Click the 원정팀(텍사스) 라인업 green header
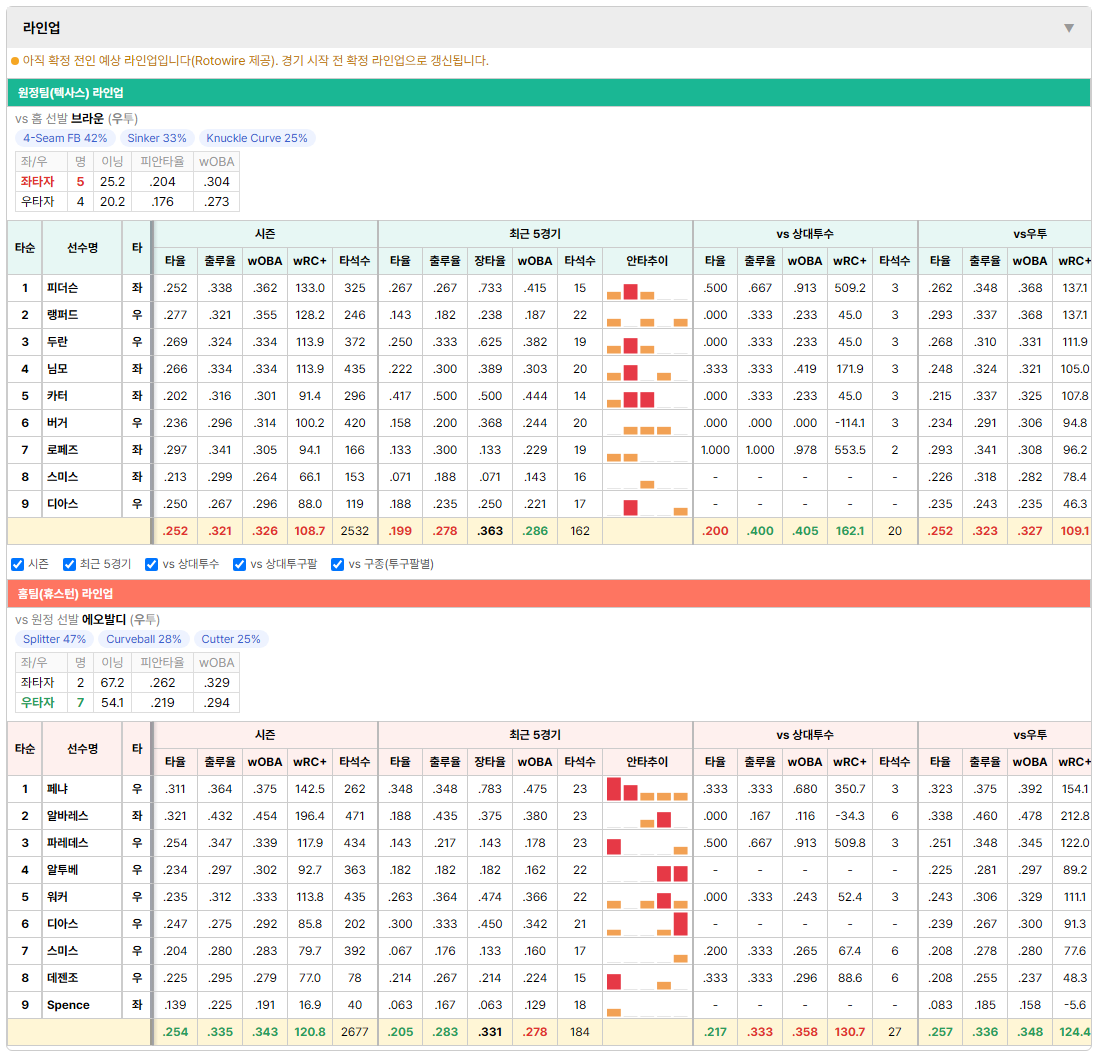Screen dimensions: 1098x1057 548,92
